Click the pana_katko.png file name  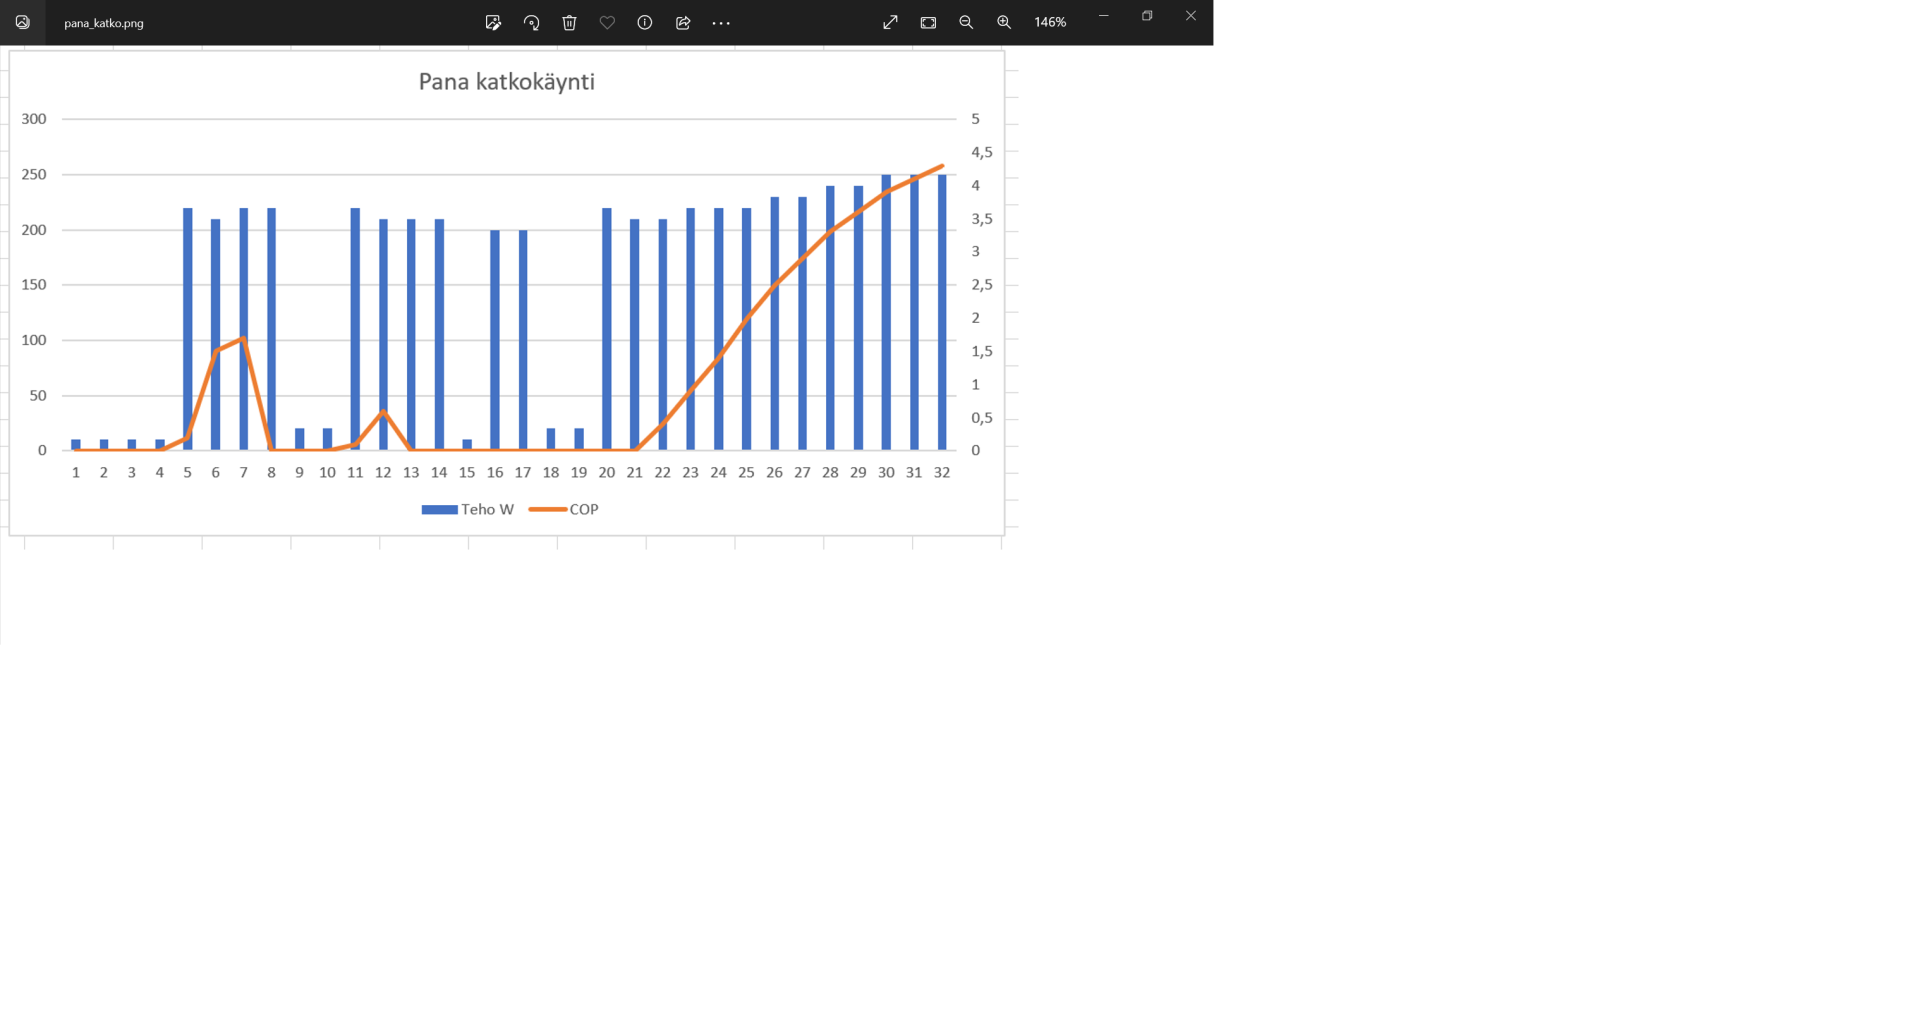[104, 23]
